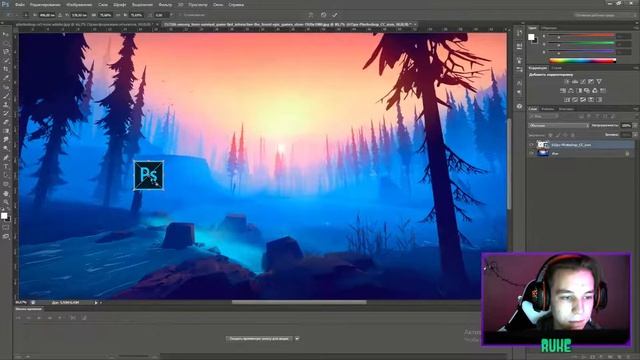Select the Eraser tool
The image size is (640, 360).
tap(5, 122)
